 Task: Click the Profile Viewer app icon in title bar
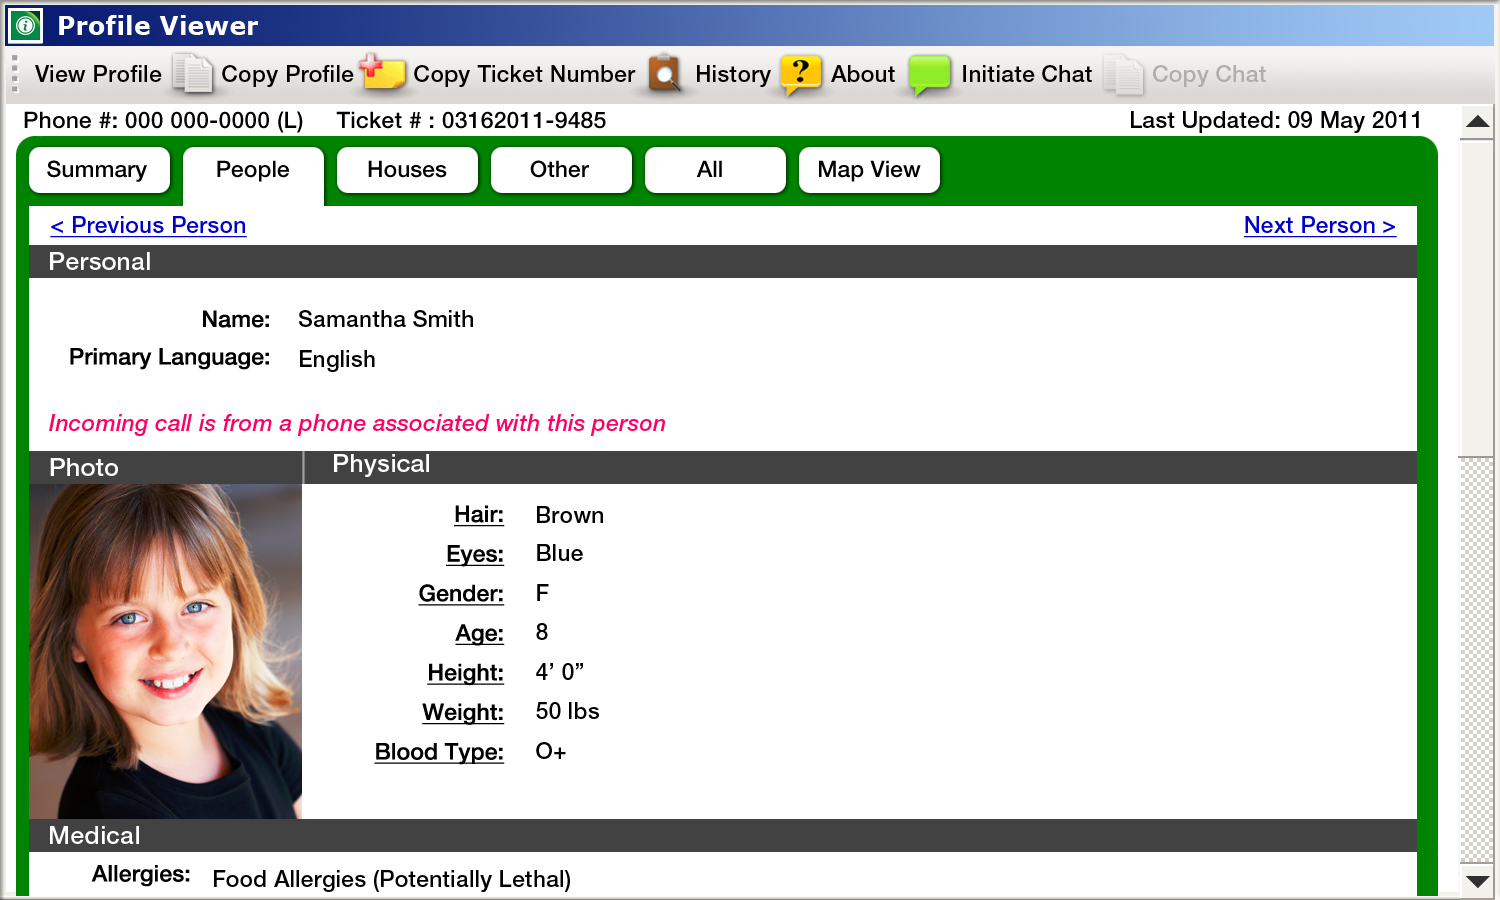pos(26,25)
